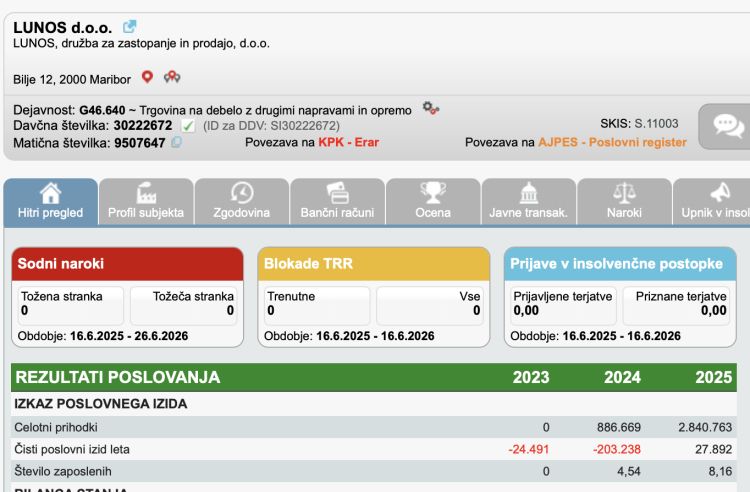Click net result 27.892
The width and height of the screenshot is (750, 492).
(714, 449)
